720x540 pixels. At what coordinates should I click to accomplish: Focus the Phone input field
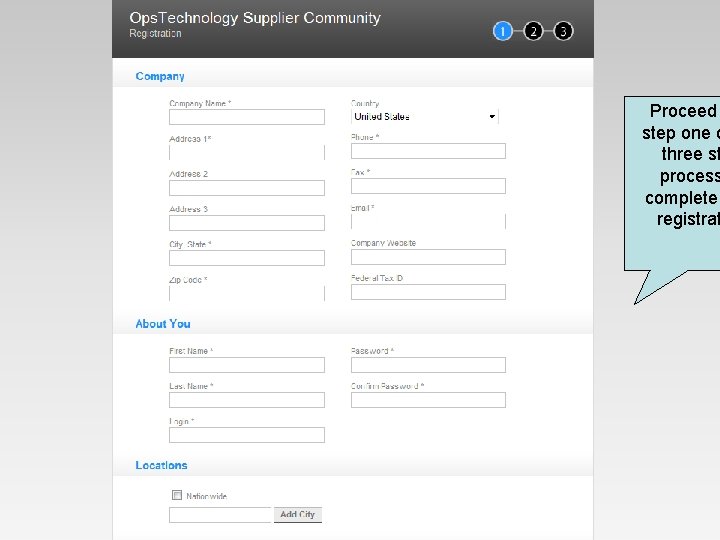pyautogui.click(x=428, y=151)
